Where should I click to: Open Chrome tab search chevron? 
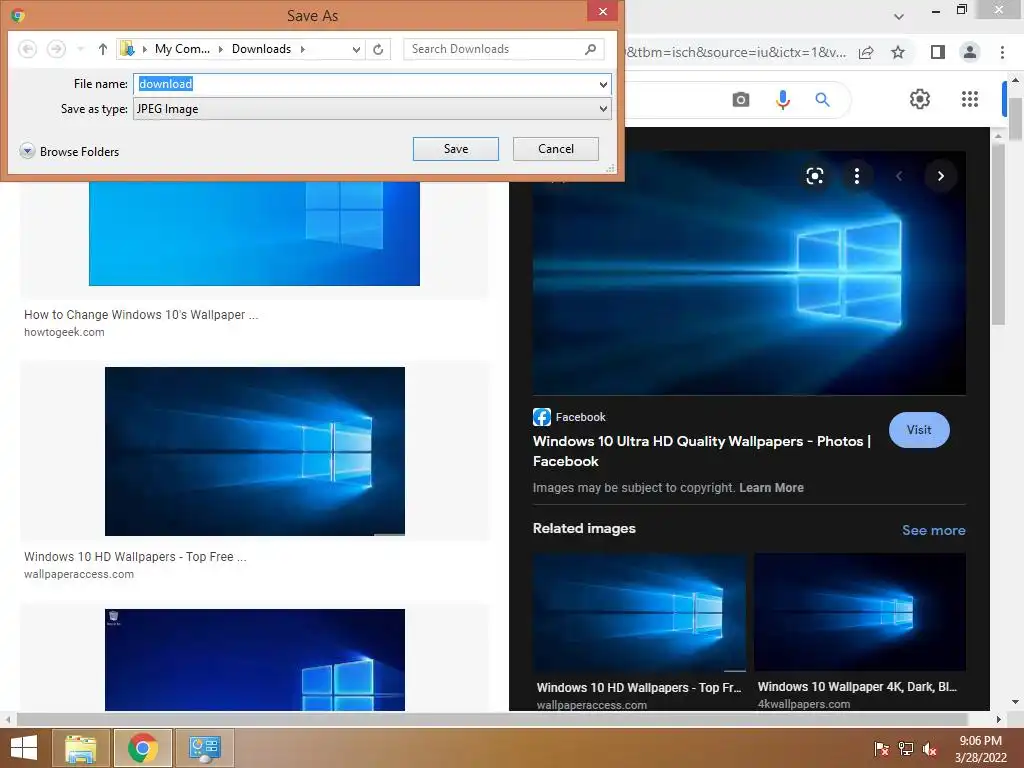coord(899,16)
